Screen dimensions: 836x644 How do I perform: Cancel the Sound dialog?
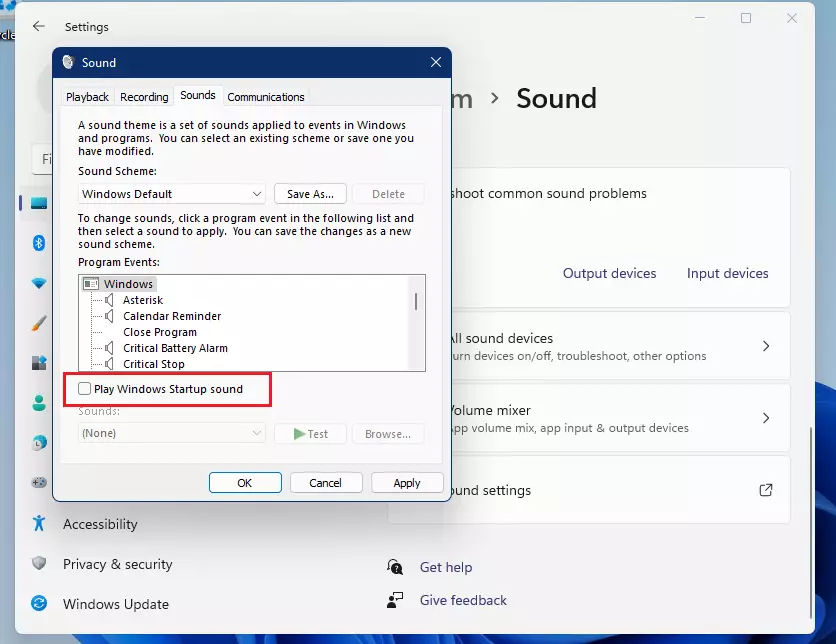point(326,482)
